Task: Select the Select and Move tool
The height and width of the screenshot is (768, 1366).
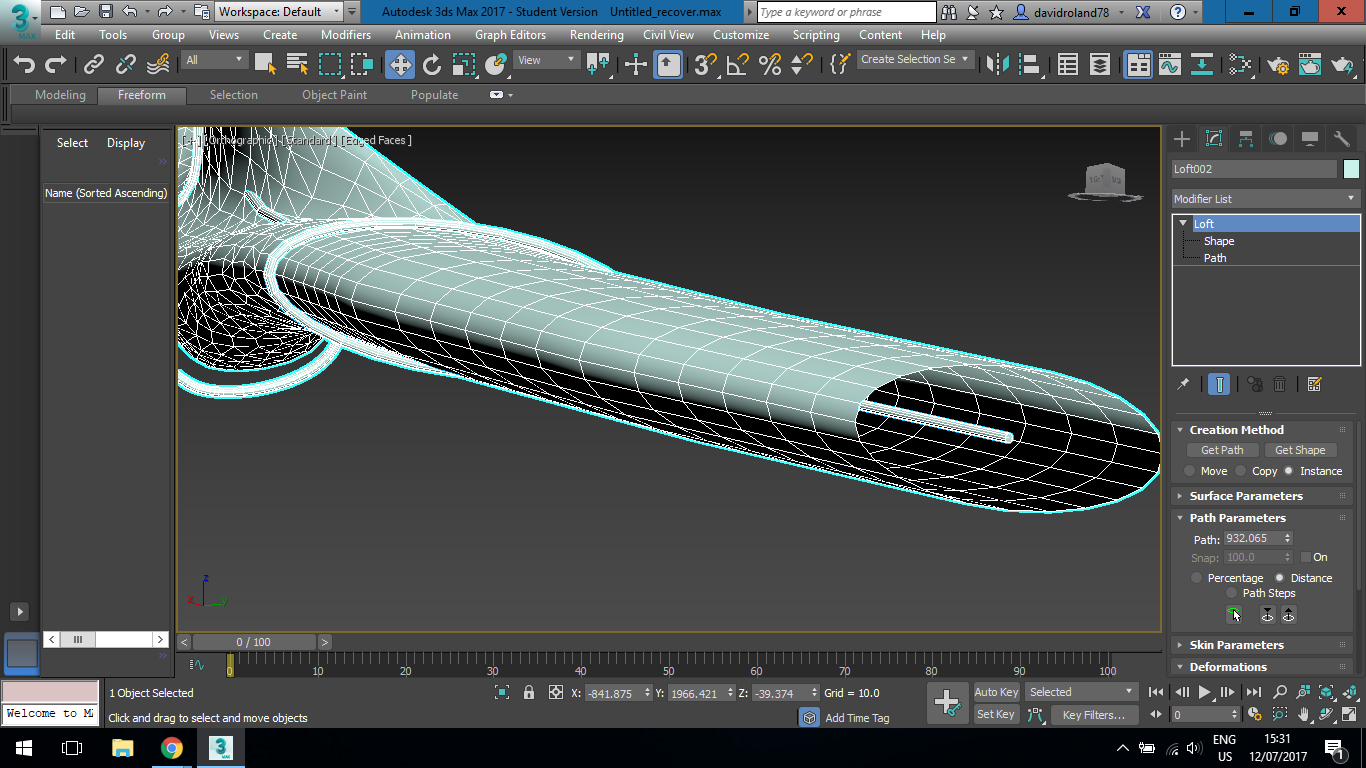Action: tap(400, 65)
